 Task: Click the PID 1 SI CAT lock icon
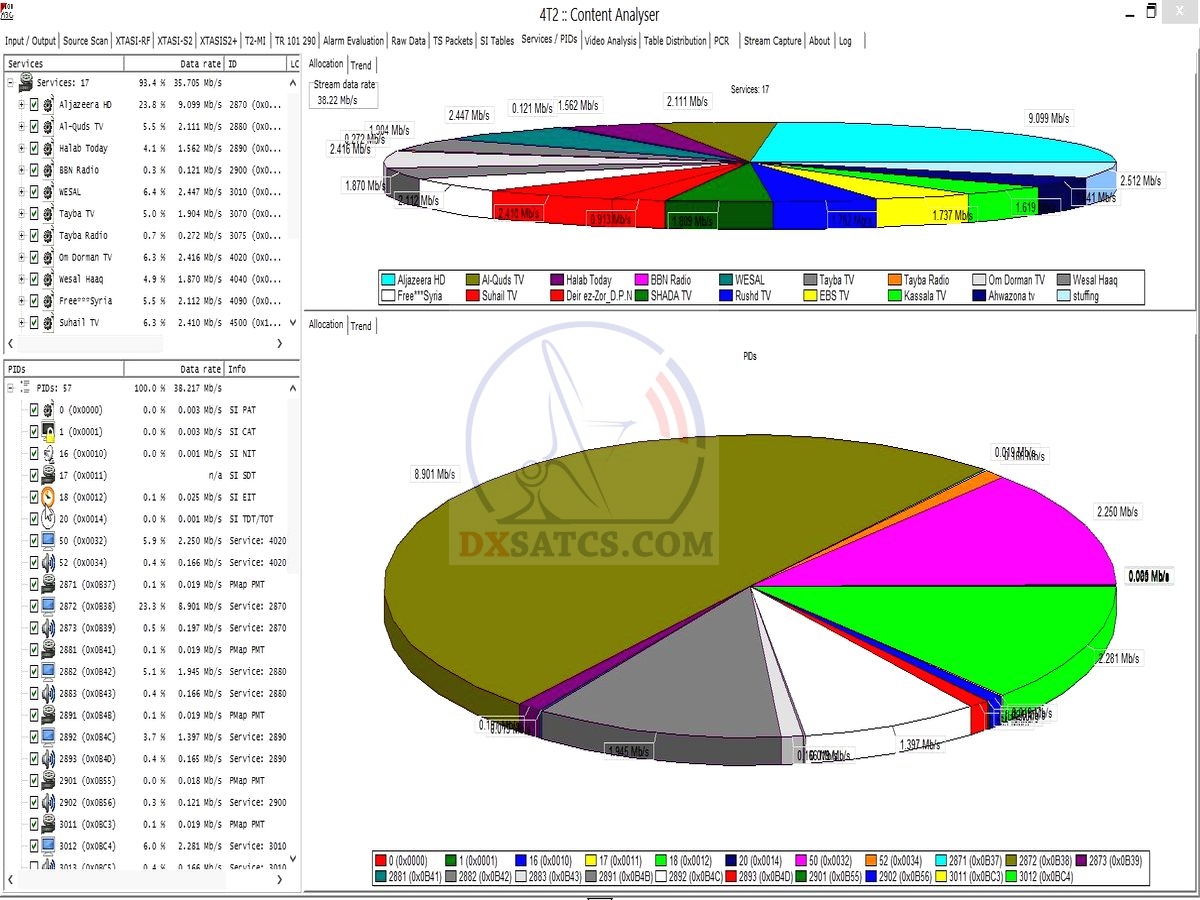49,432
